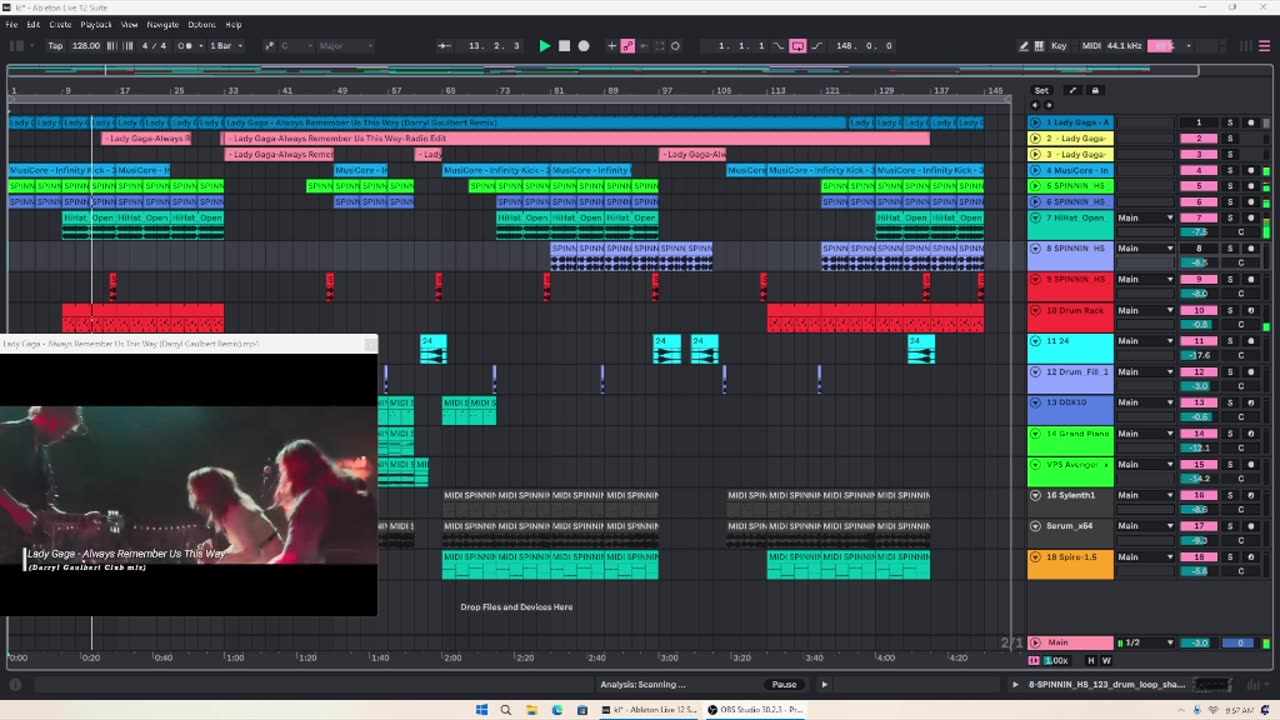Image resolution: width=1280 pixels, height=720 pixels.
Task: Arm the Arrangement Record button
Action: tap(584, 46)
